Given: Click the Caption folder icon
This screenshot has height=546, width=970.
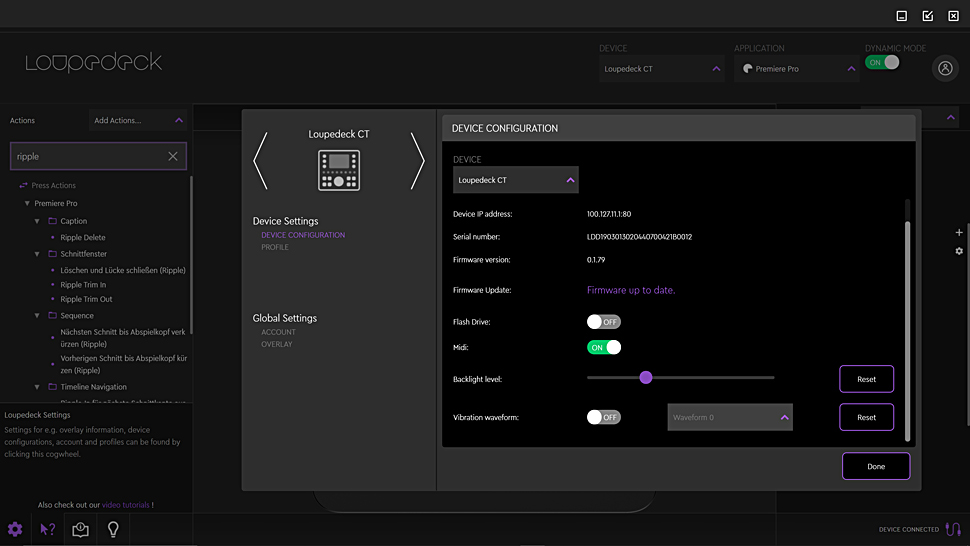Looking at the screenshot, I should 53,221.
